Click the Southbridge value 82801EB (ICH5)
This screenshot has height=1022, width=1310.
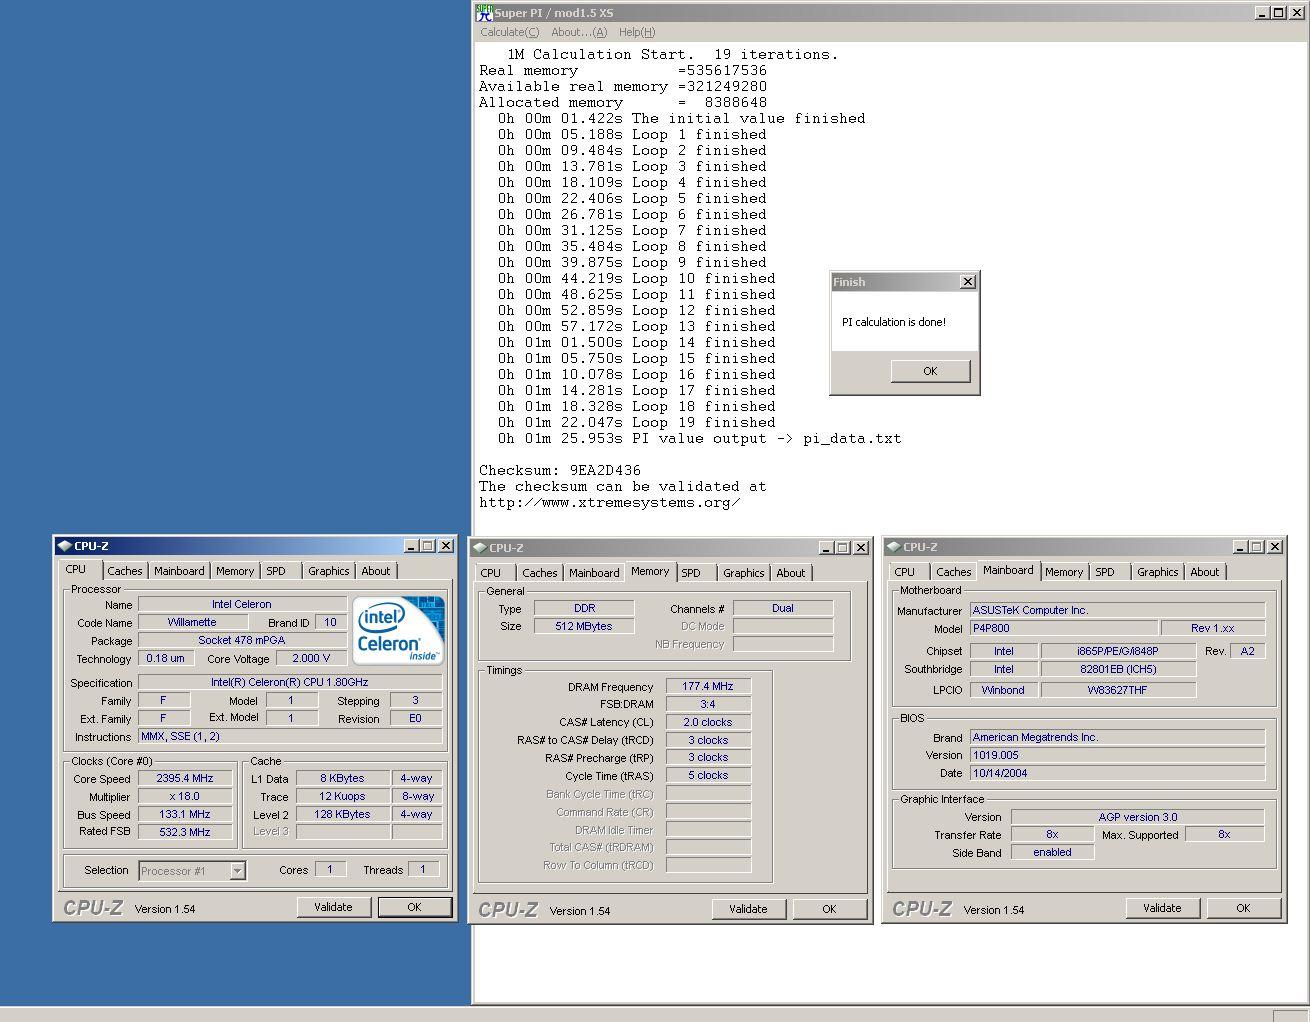pyautogui.click(x=1118, y=669)
